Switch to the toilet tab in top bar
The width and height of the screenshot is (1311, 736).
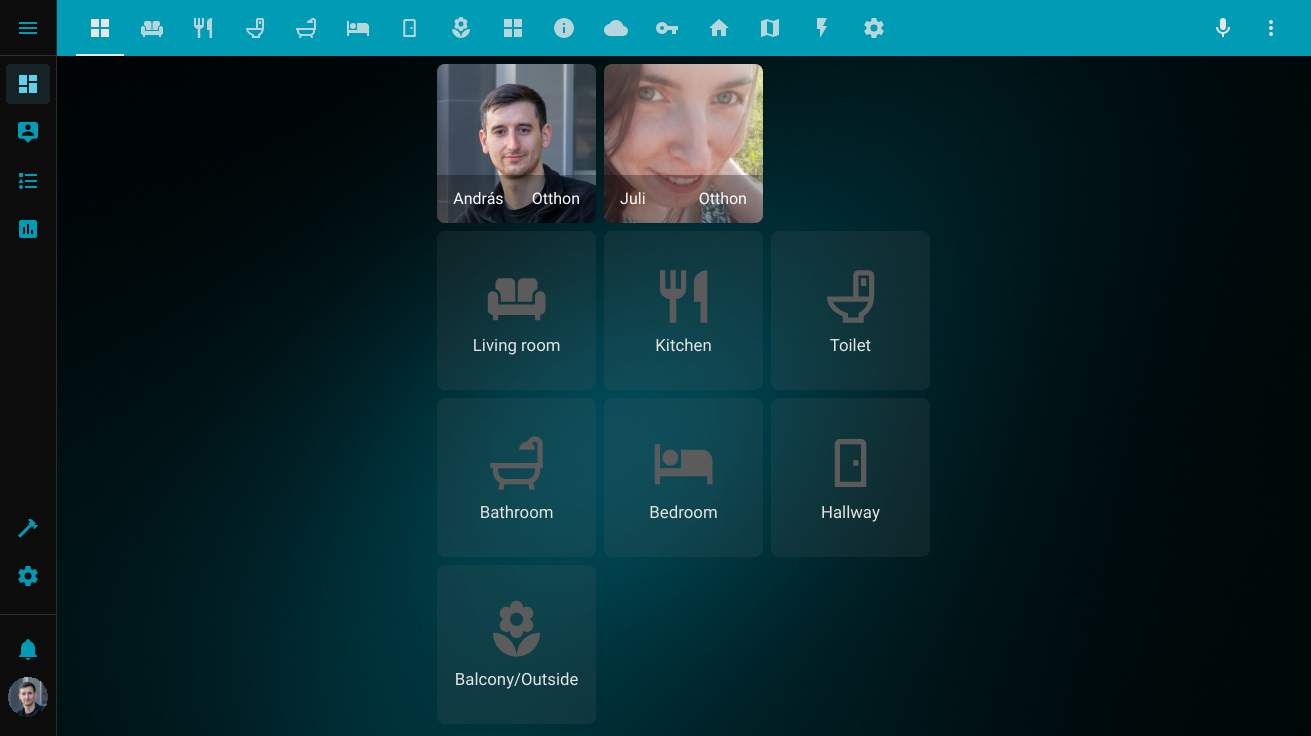point(255,28)
